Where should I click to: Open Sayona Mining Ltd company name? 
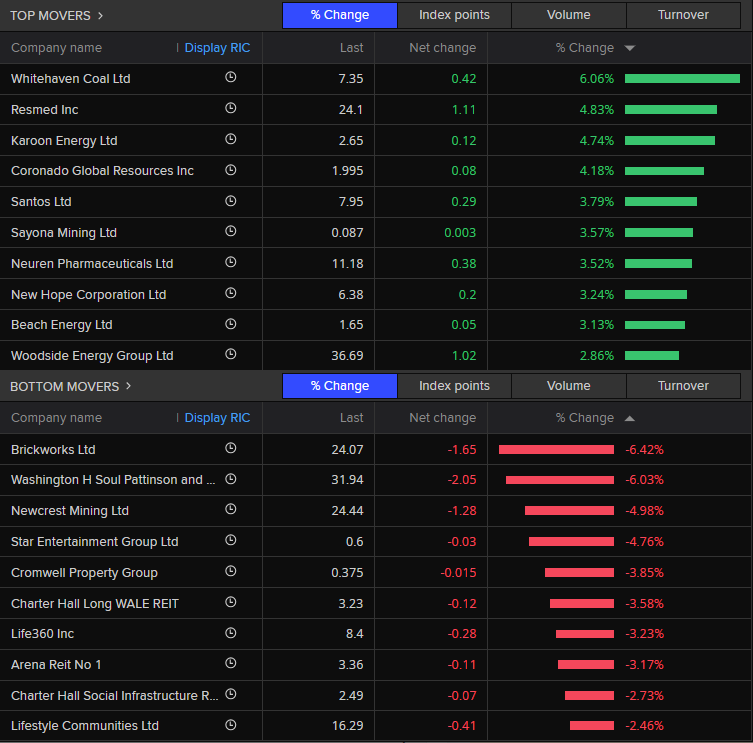click(63, 233)
